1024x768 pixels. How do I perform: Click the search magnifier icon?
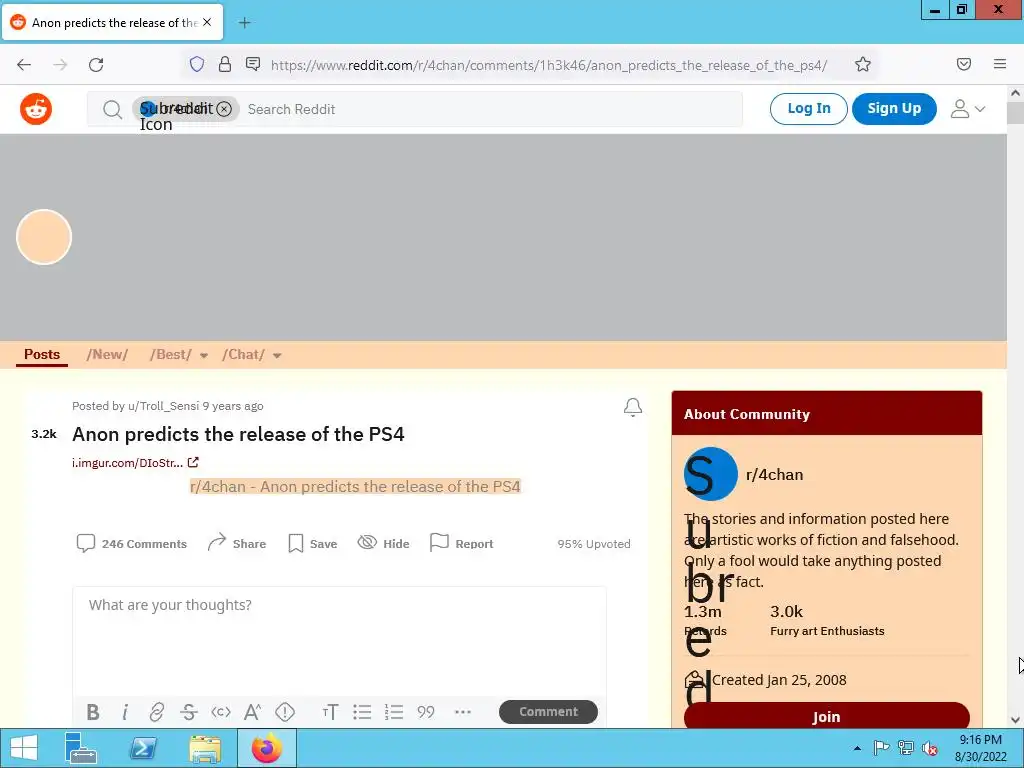(x=112, y=109)
